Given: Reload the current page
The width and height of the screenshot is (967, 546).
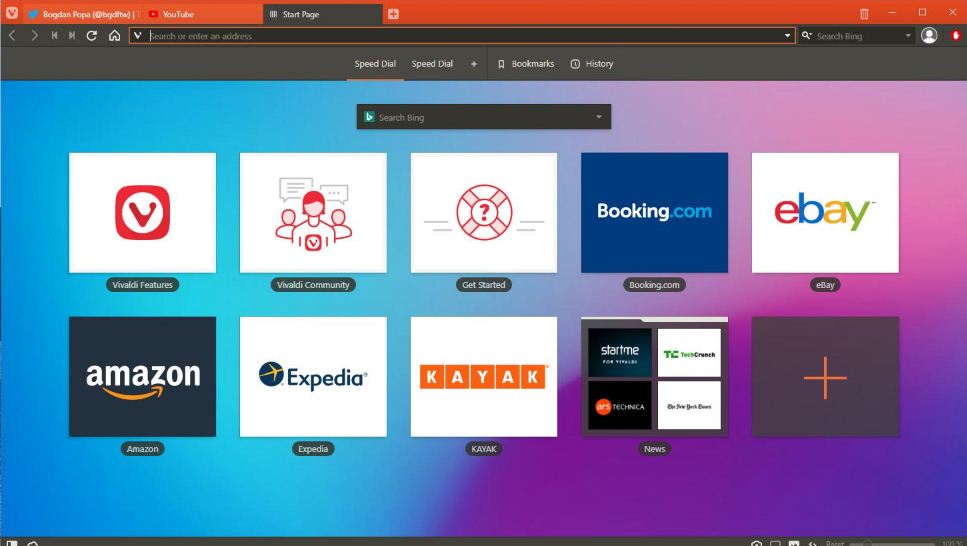Looking at the screenshot, I should (x=92, y=36).
